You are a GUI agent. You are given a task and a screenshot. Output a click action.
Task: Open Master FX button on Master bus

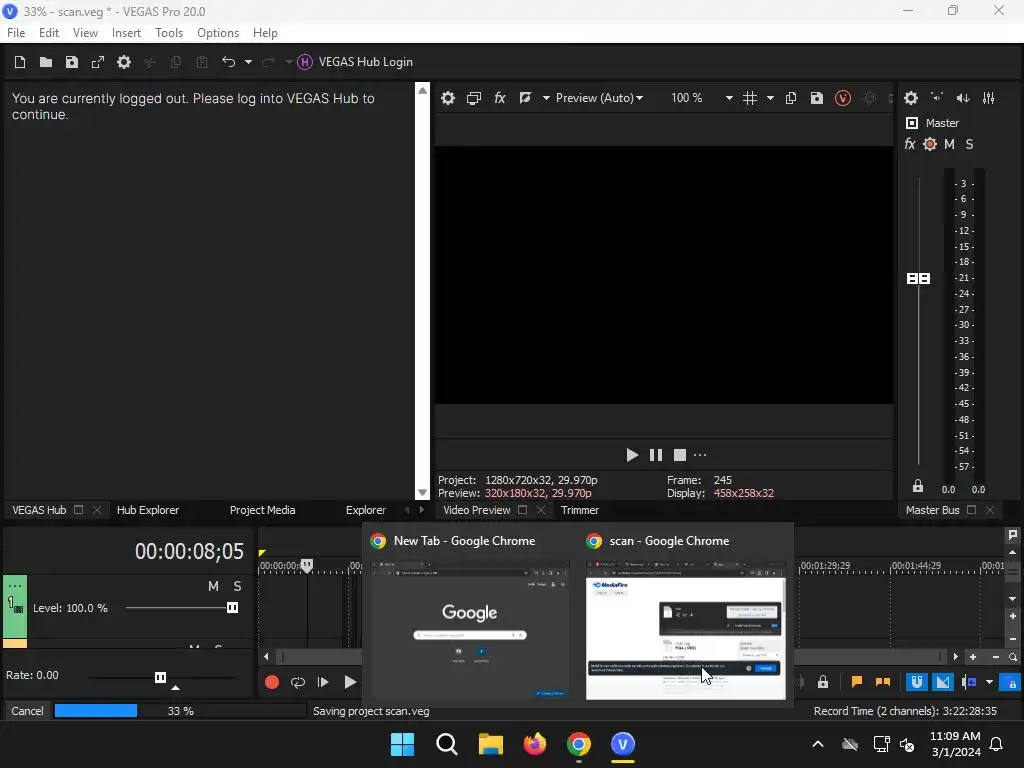click(910, 144)
